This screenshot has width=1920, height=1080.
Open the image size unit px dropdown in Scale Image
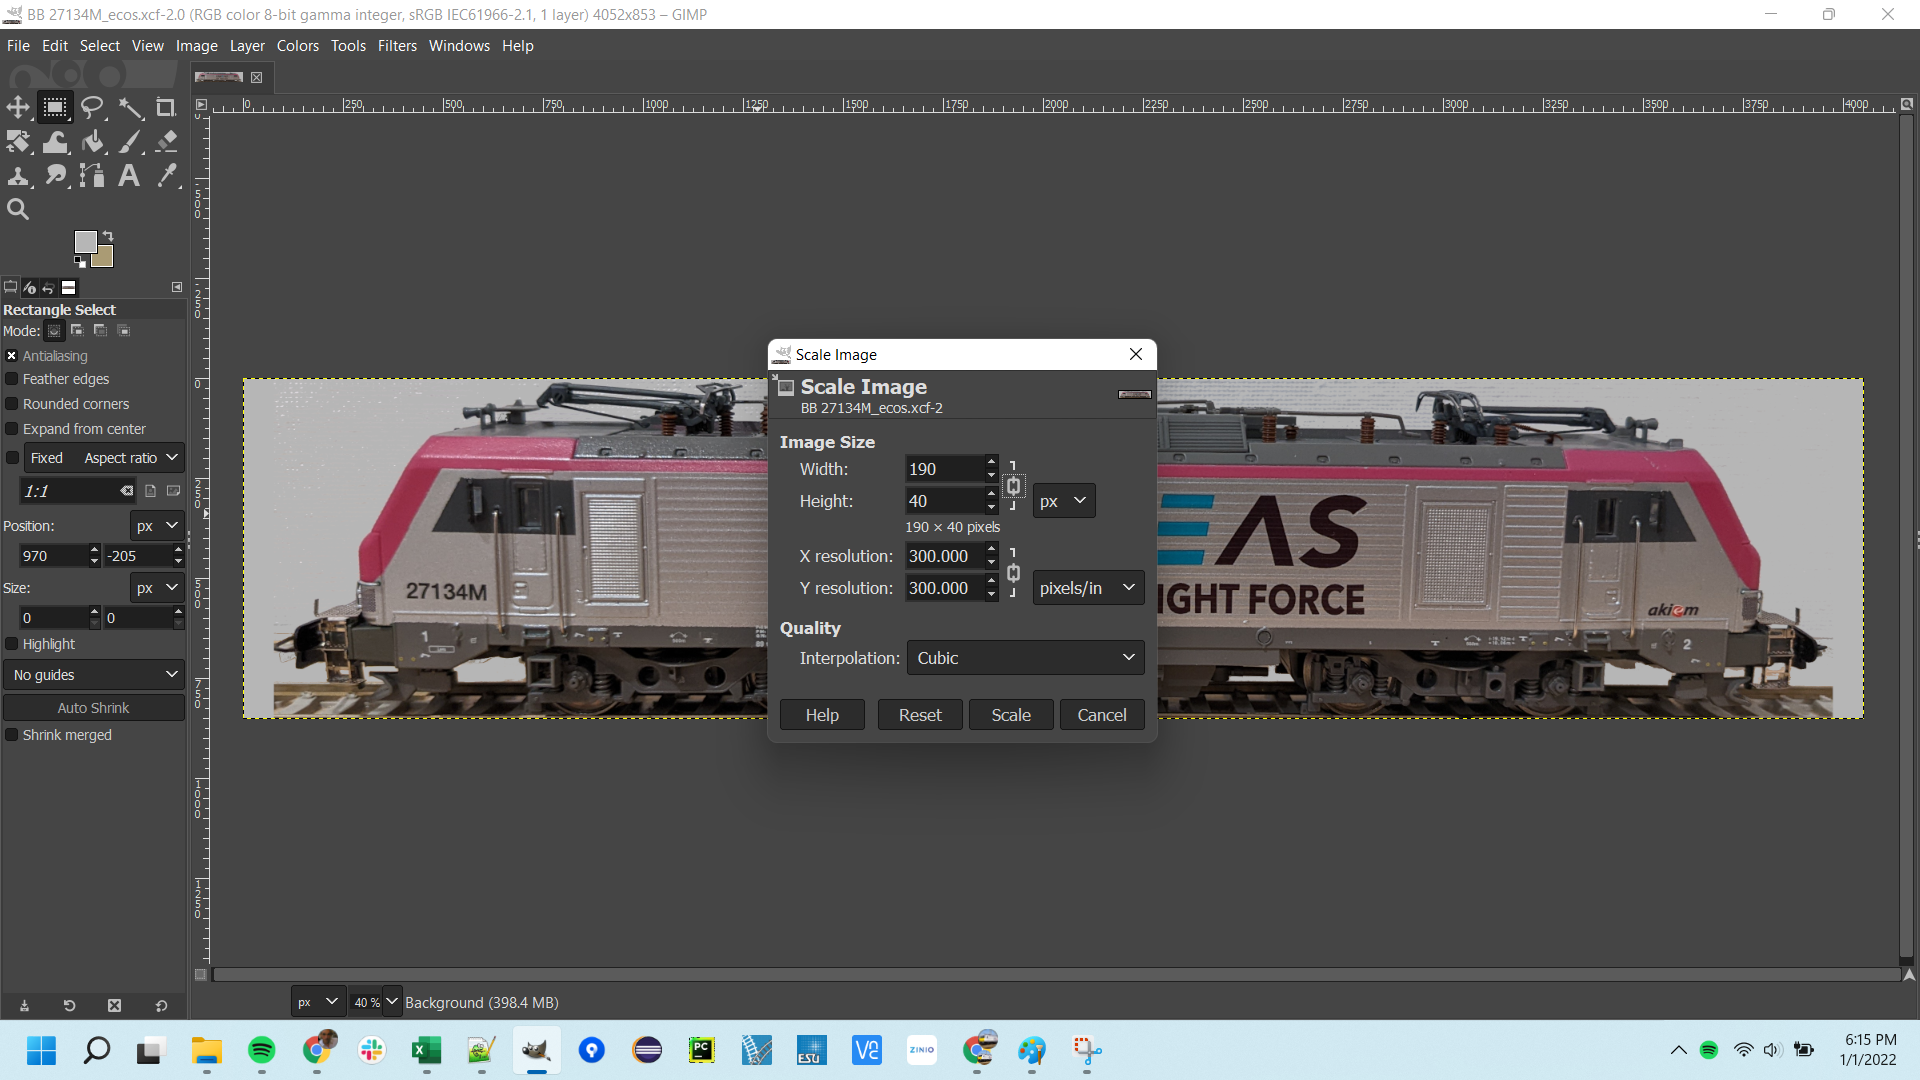pyautogui.click(x=1064, y=501)
